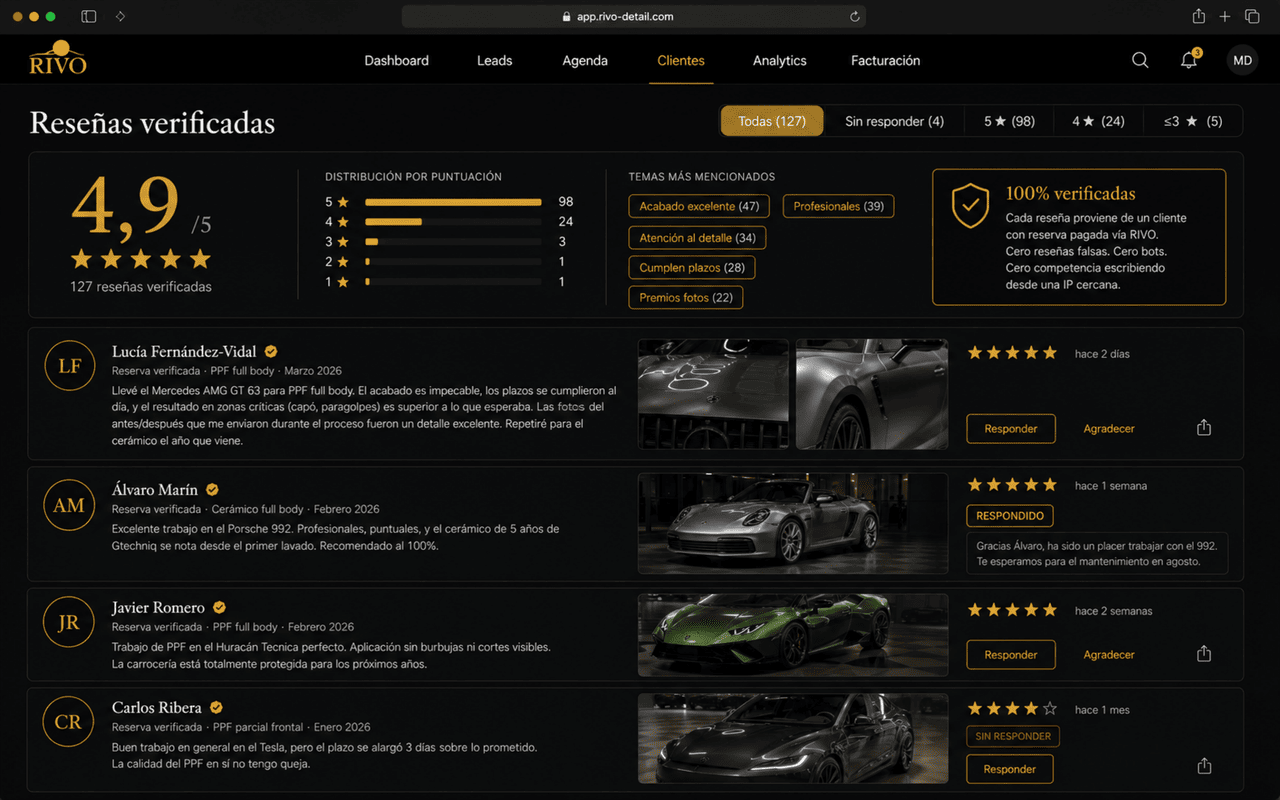The image size is (1280, 800).
Task: Open new tab with plus icon
Action: pos(1225,17)
